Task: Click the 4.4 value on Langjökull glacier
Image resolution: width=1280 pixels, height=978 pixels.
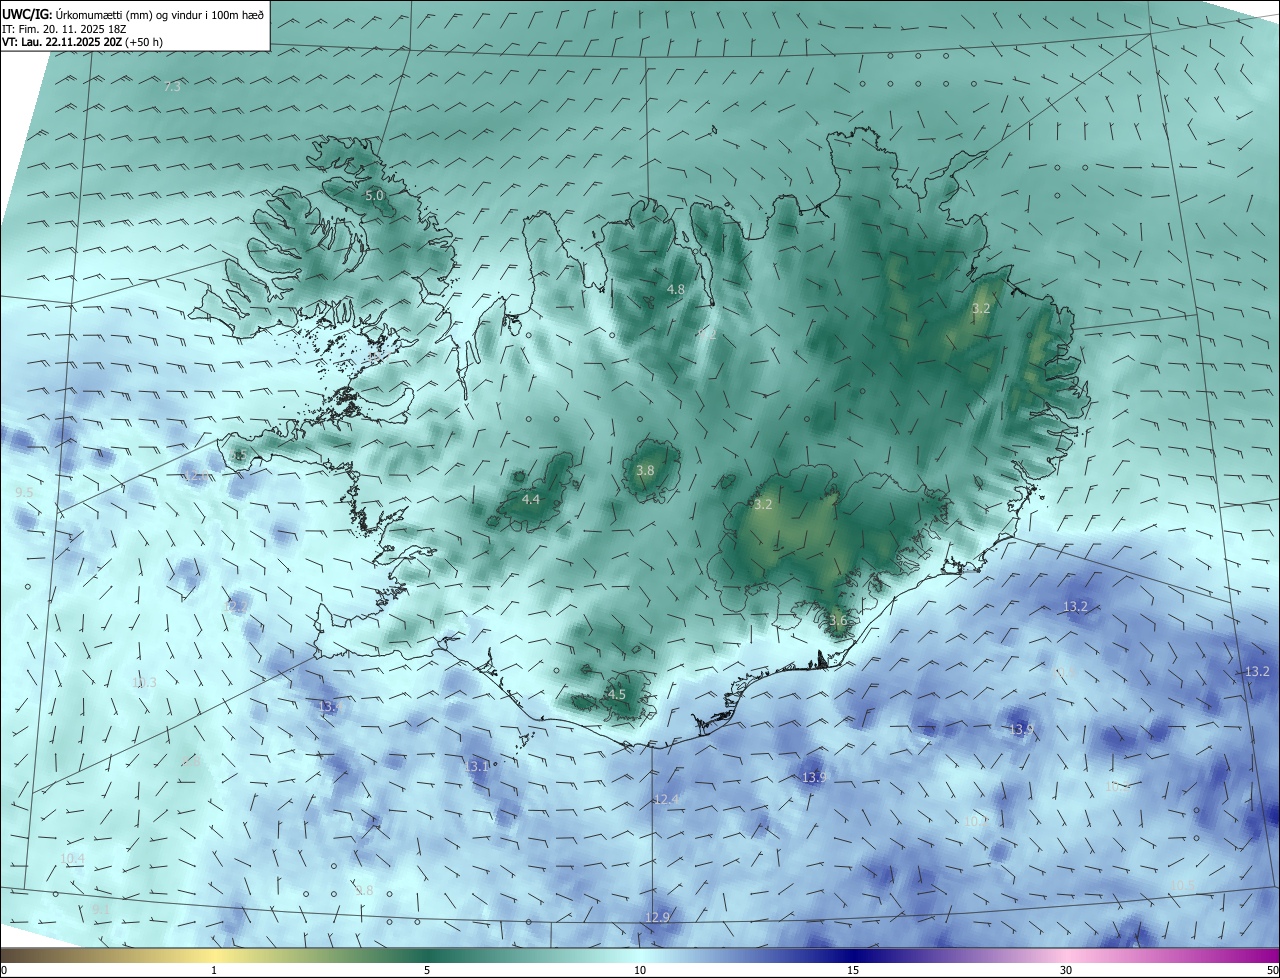Action: [x=531, y=500]
